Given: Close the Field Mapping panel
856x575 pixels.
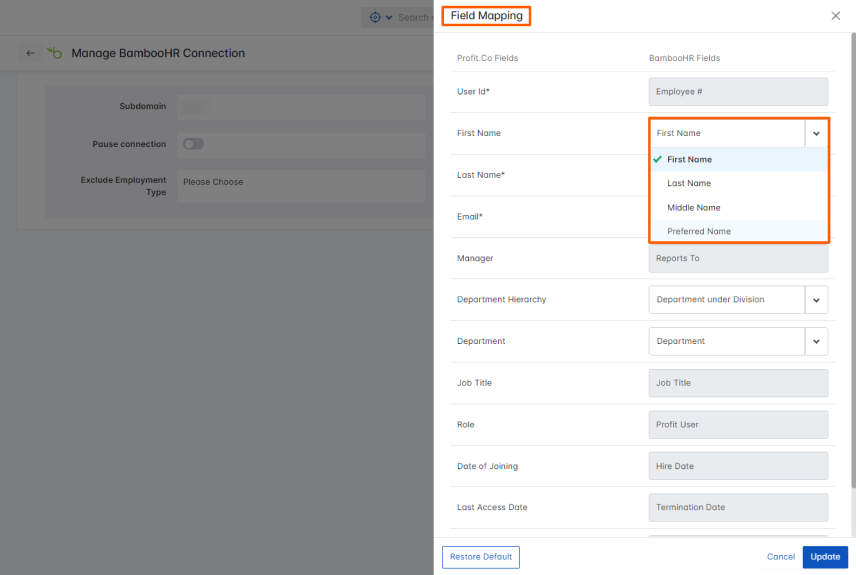Looking at the screenshot, I should (x=835, y=16).
